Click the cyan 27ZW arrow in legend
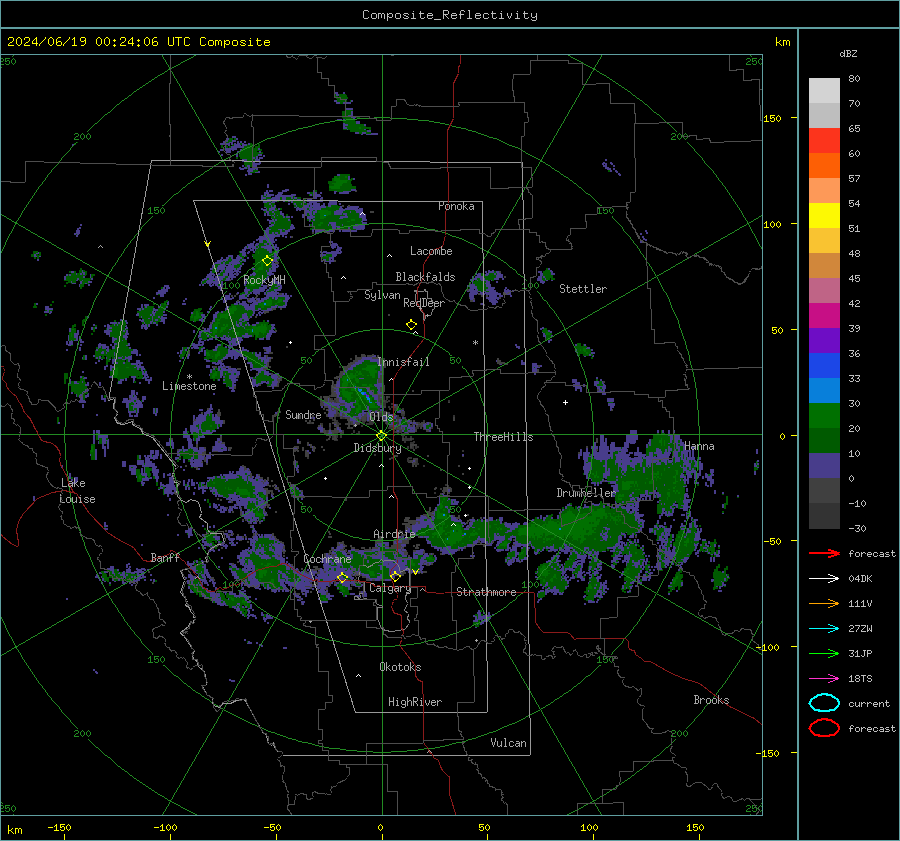900x841 pixels. pyautogui.click(x=824, y=628)
